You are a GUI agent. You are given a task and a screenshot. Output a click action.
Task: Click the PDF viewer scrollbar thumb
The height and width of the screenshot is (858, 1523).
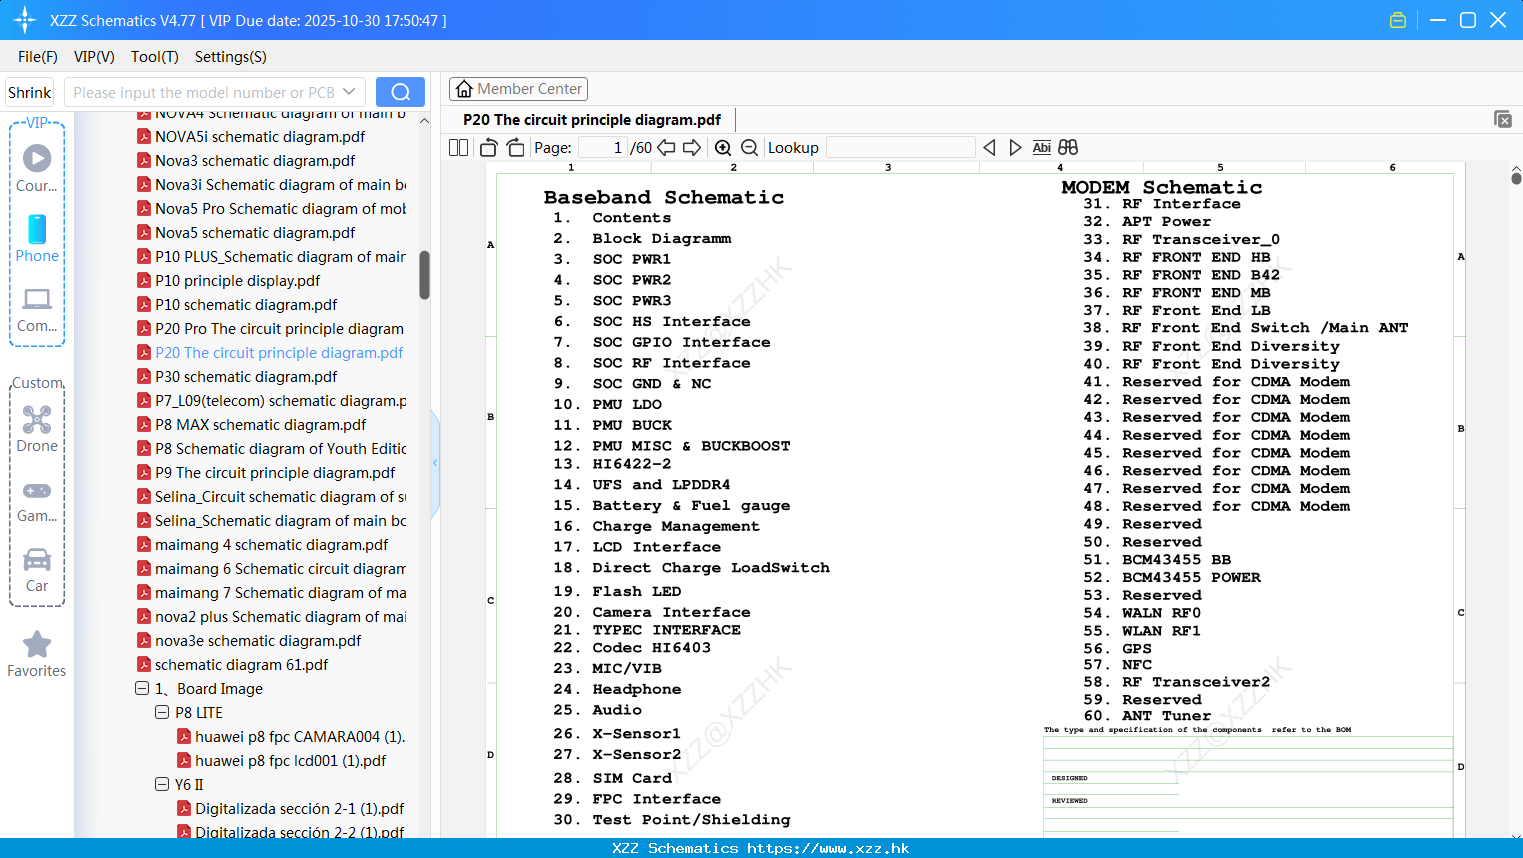[1516, 178]
